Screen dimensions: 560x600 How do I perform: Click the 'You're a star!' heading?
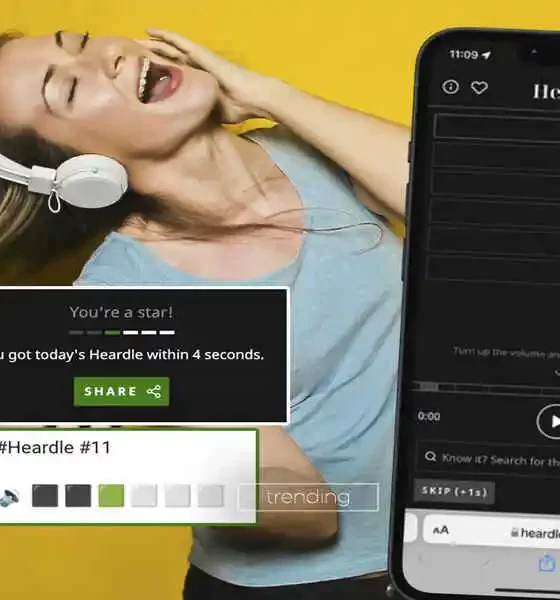[x=121, y=312]
